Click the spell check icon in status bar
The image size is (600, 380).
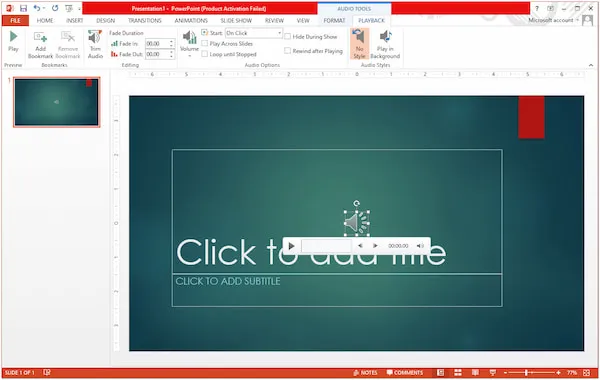pyautogui.click(x=47, y=372)
